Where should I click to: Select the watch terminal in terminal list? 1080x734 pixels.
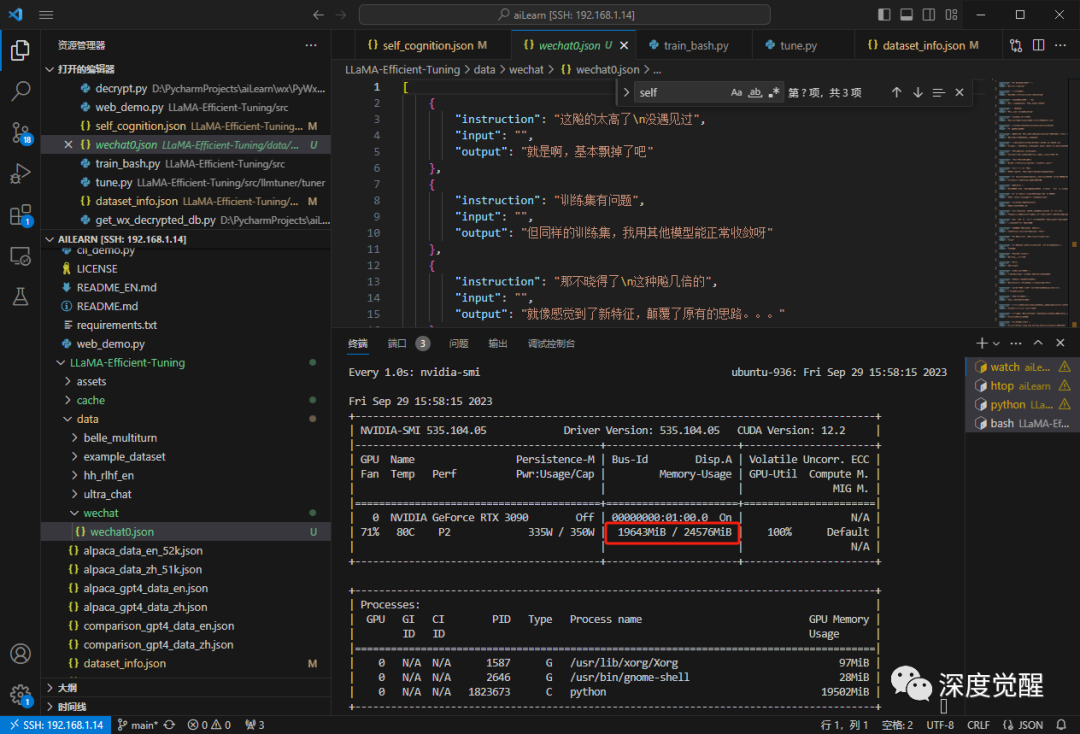point(1022,367)
